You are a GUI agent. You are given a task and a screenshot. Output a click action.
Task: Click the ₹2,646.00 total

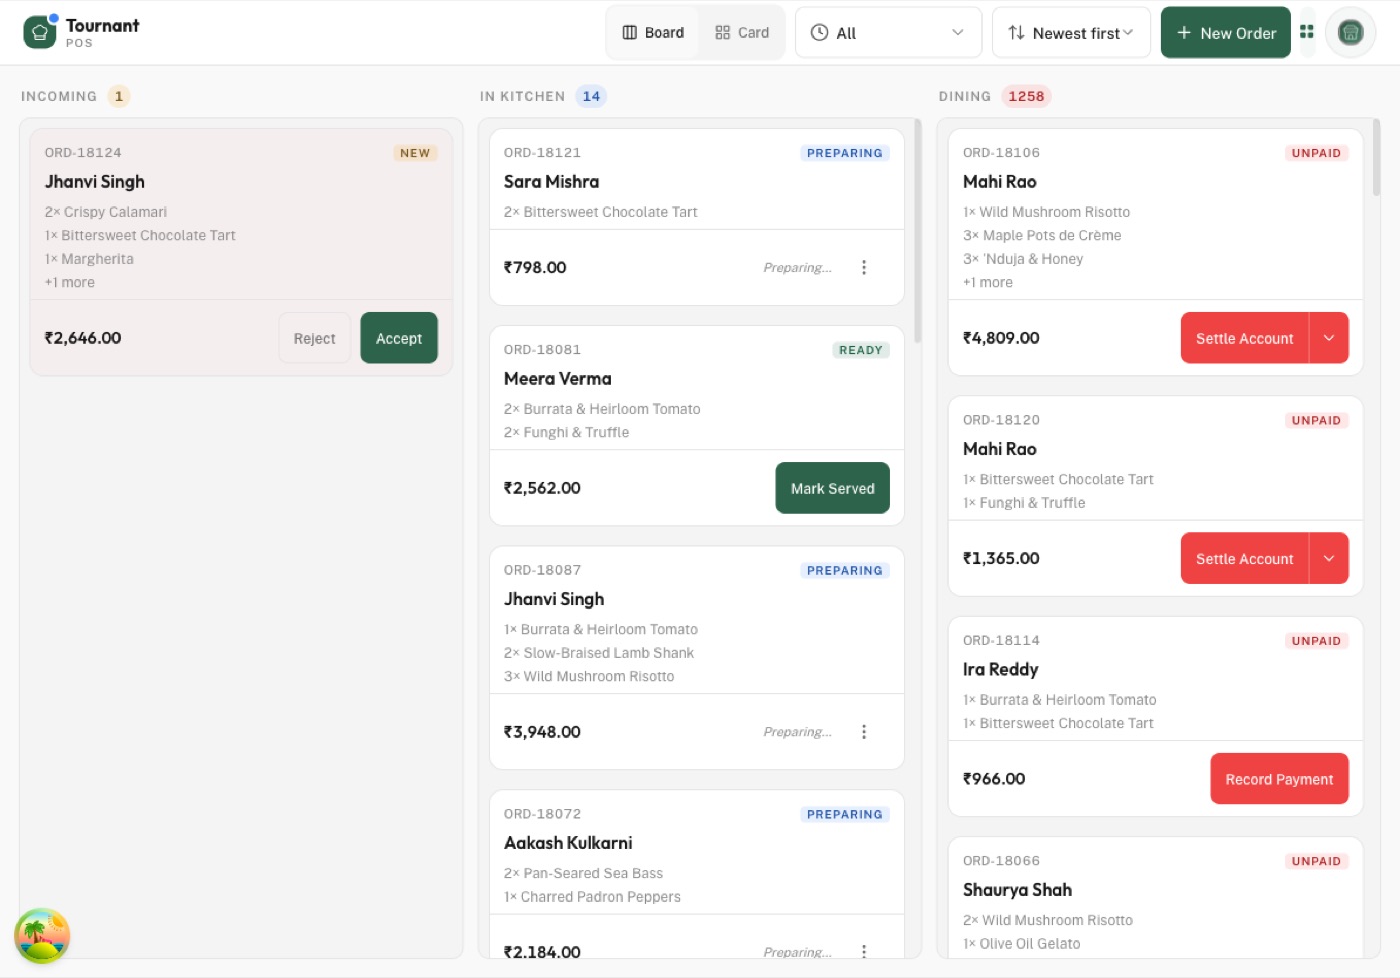[x=83, y=338]
